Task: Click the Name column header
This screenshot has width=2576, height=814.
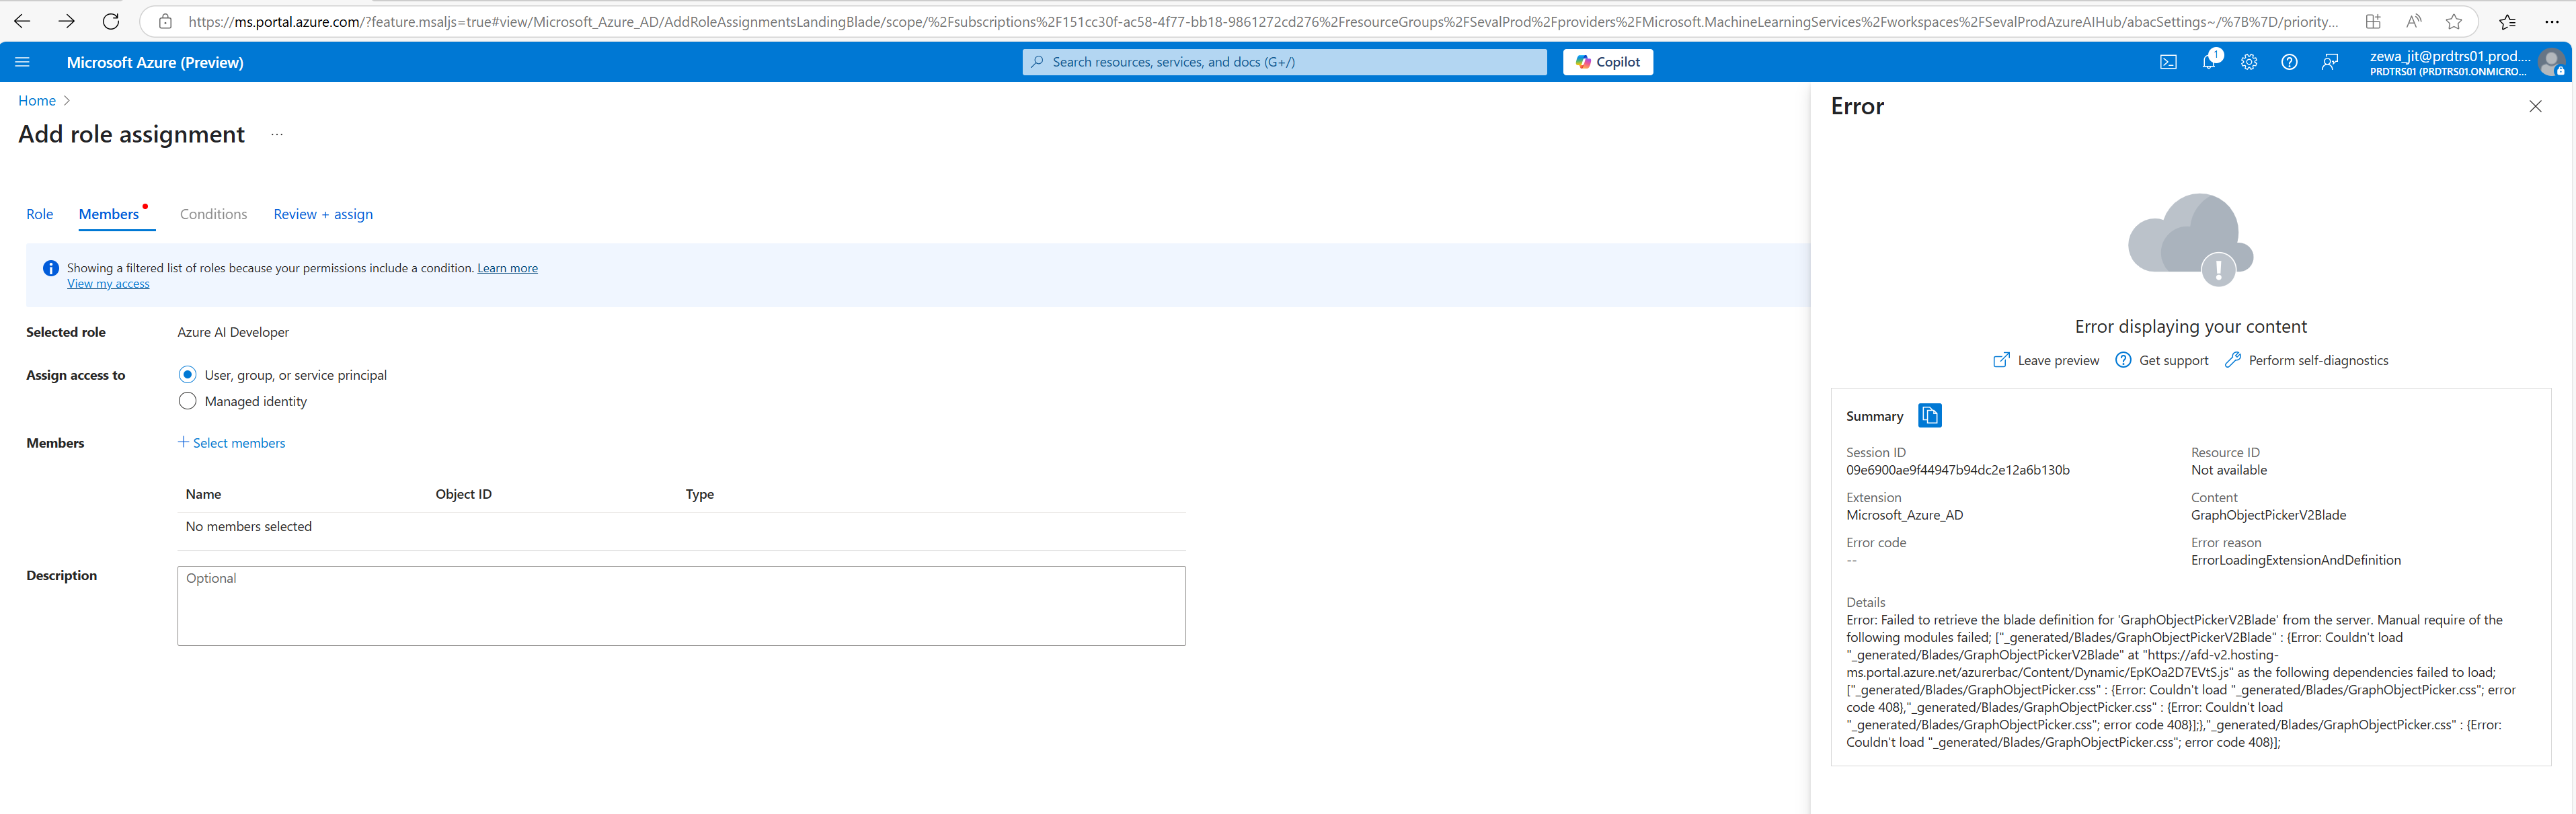Action: pos(203,494)
